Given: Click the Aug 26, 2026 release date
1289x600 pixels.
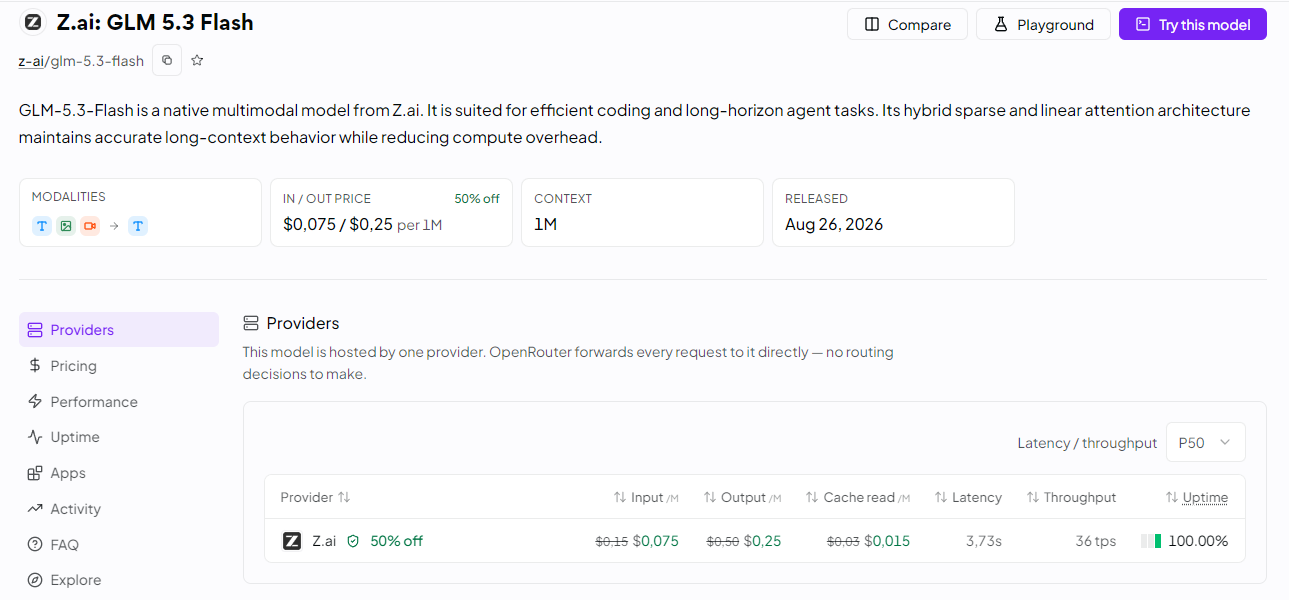Looking at the screenshot, I should (x=834, y=224).
